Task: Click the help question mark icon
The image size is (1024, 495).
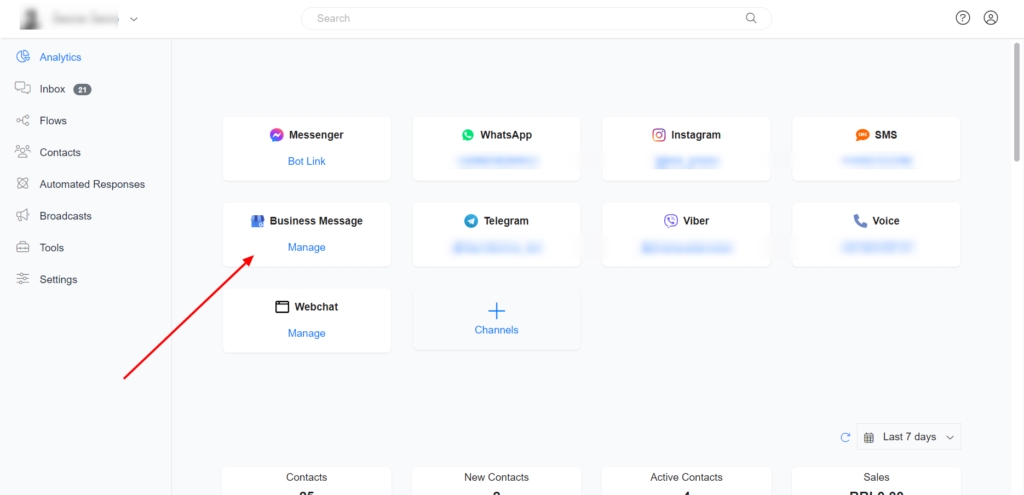Action: coord(962,18)
